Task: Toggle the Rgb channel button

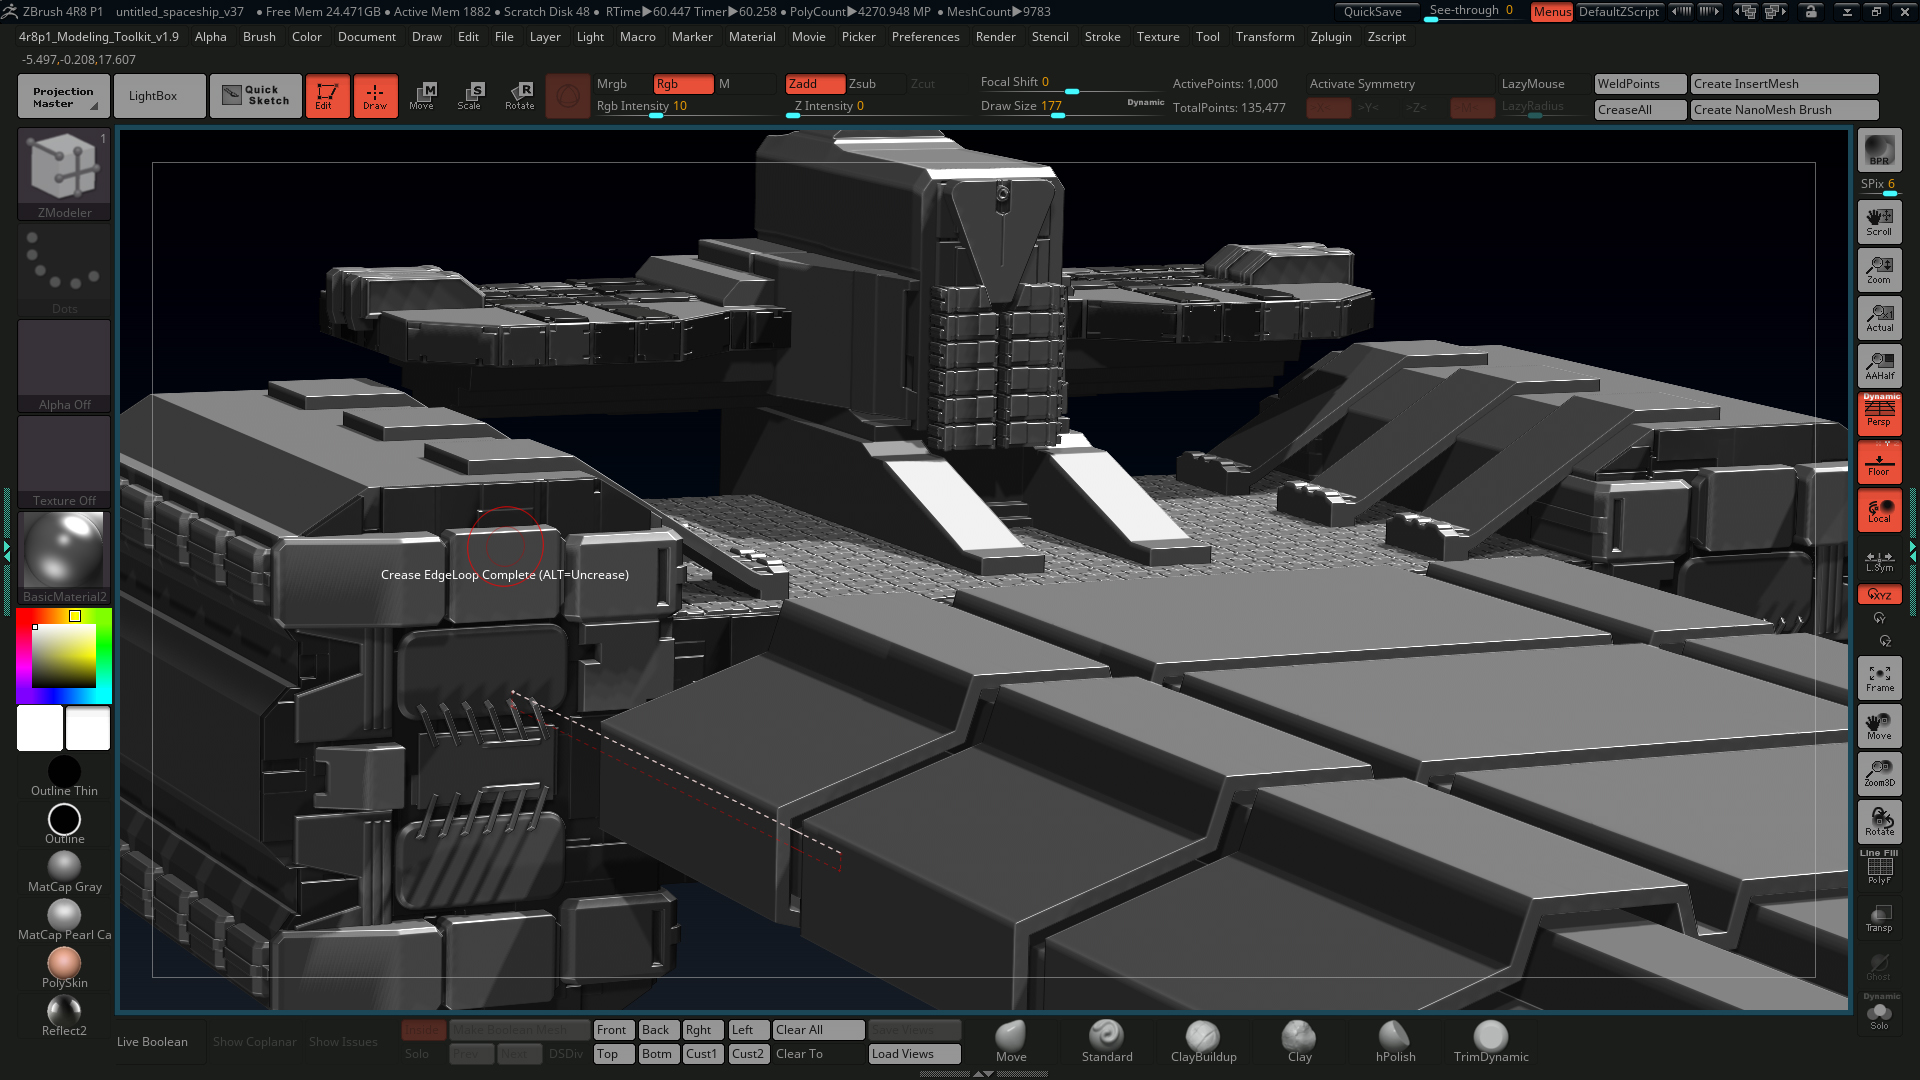Action: 683,84
